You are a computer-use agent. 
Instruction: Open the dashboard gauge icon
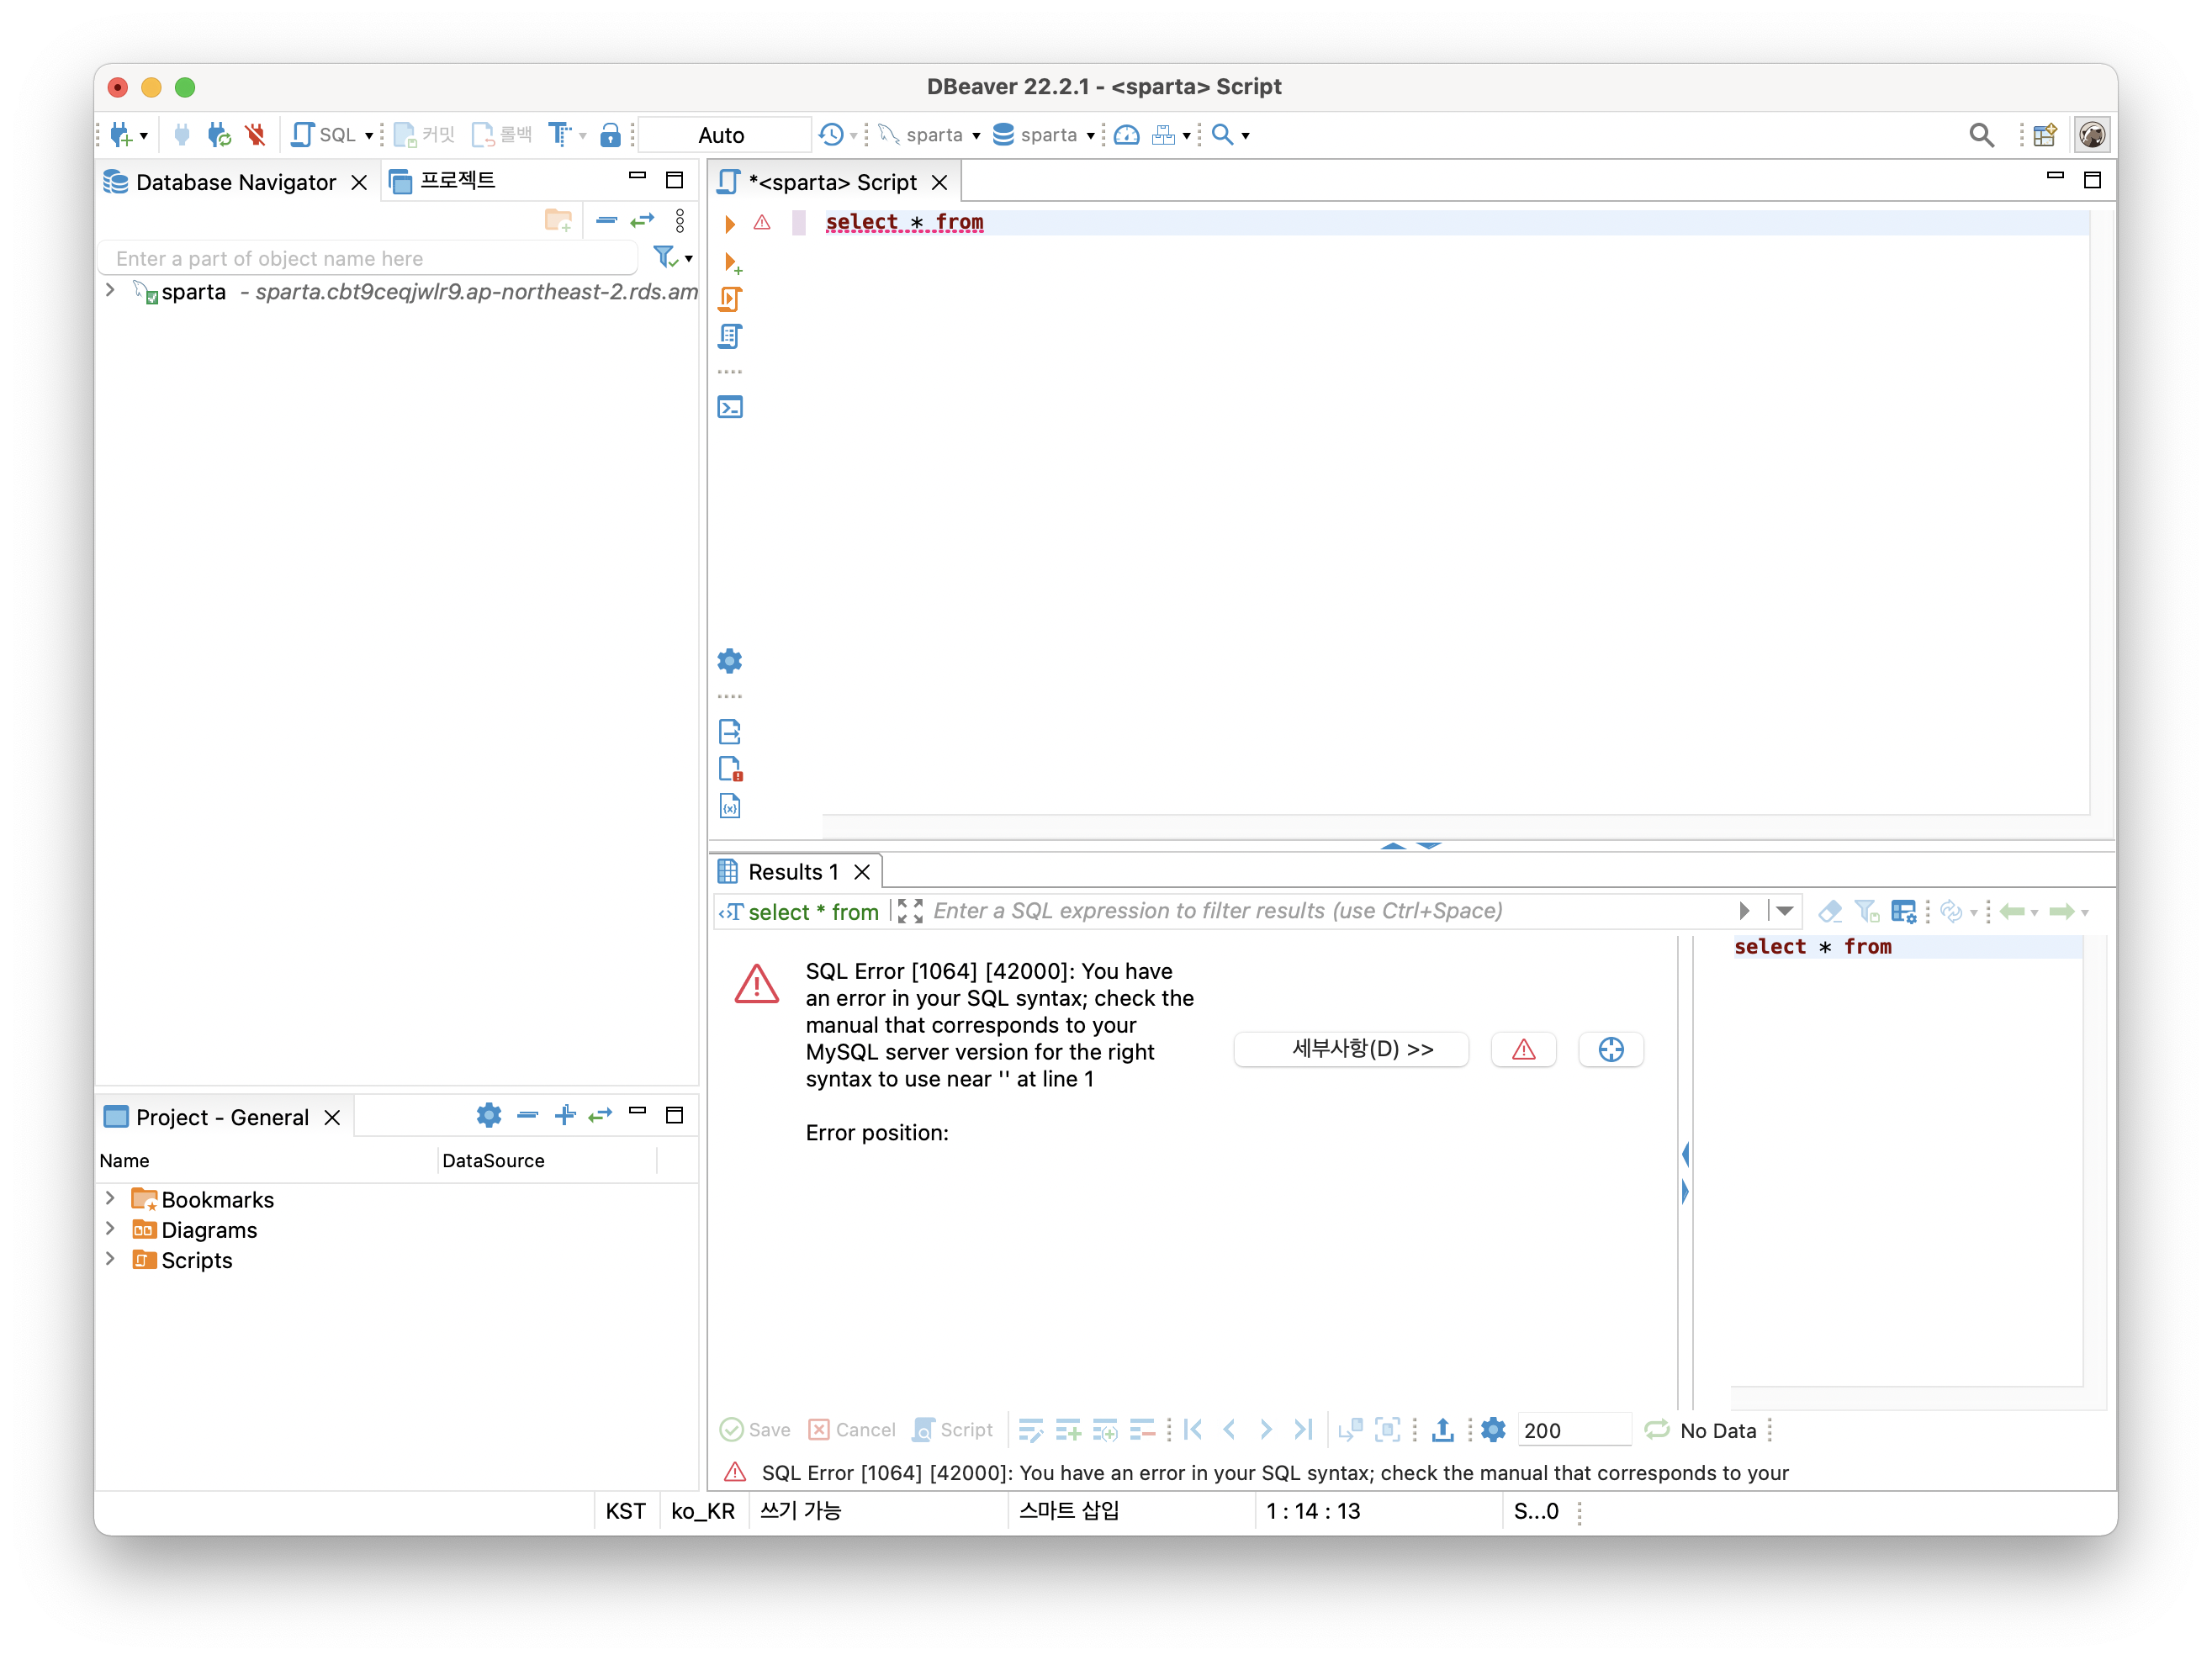click(x=1127, y=135)
